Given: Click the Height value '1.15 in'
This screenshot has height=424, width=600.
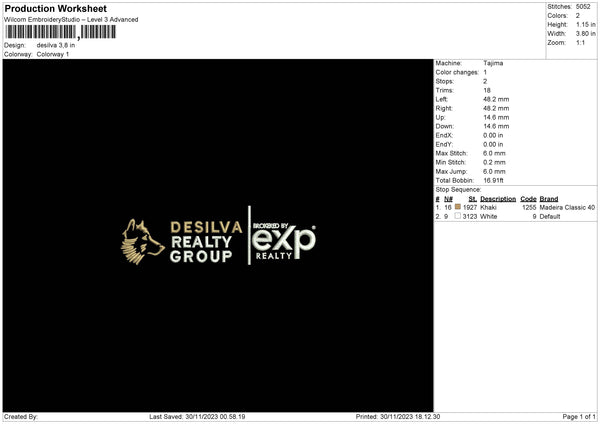Looking at the screenshot, I should click(x=586, y=24).
